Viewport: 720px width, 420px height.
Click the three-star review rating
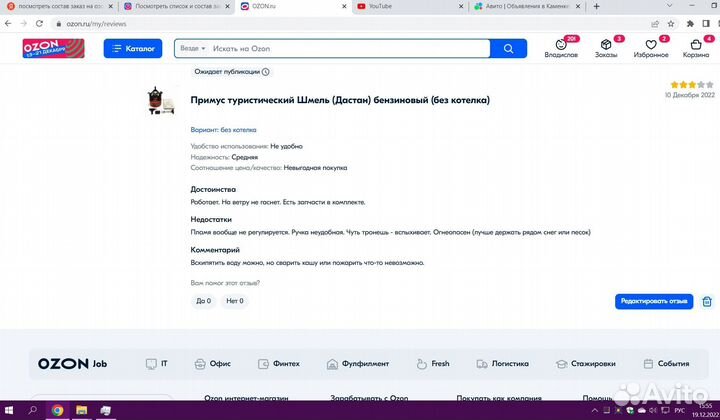pyautogui.click(x=692, y=85)
